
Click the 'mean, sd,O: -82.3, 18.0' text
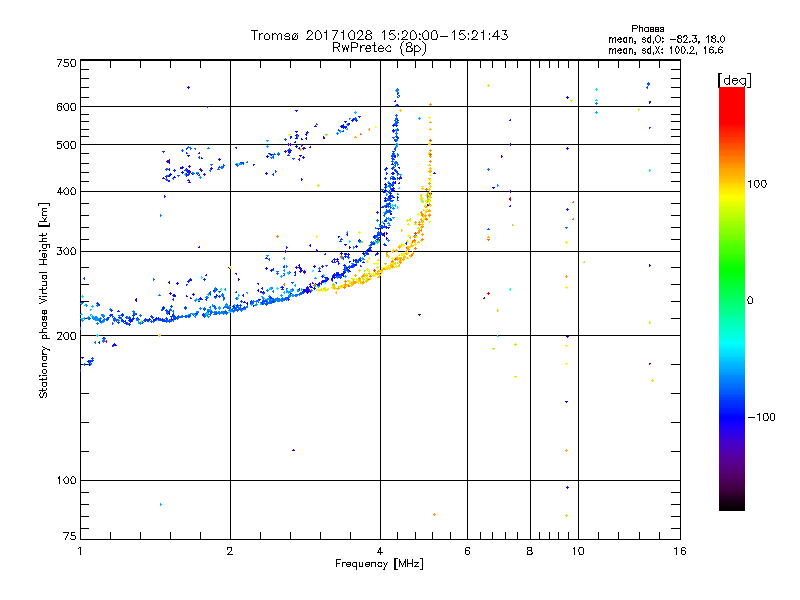coord(666,39)
